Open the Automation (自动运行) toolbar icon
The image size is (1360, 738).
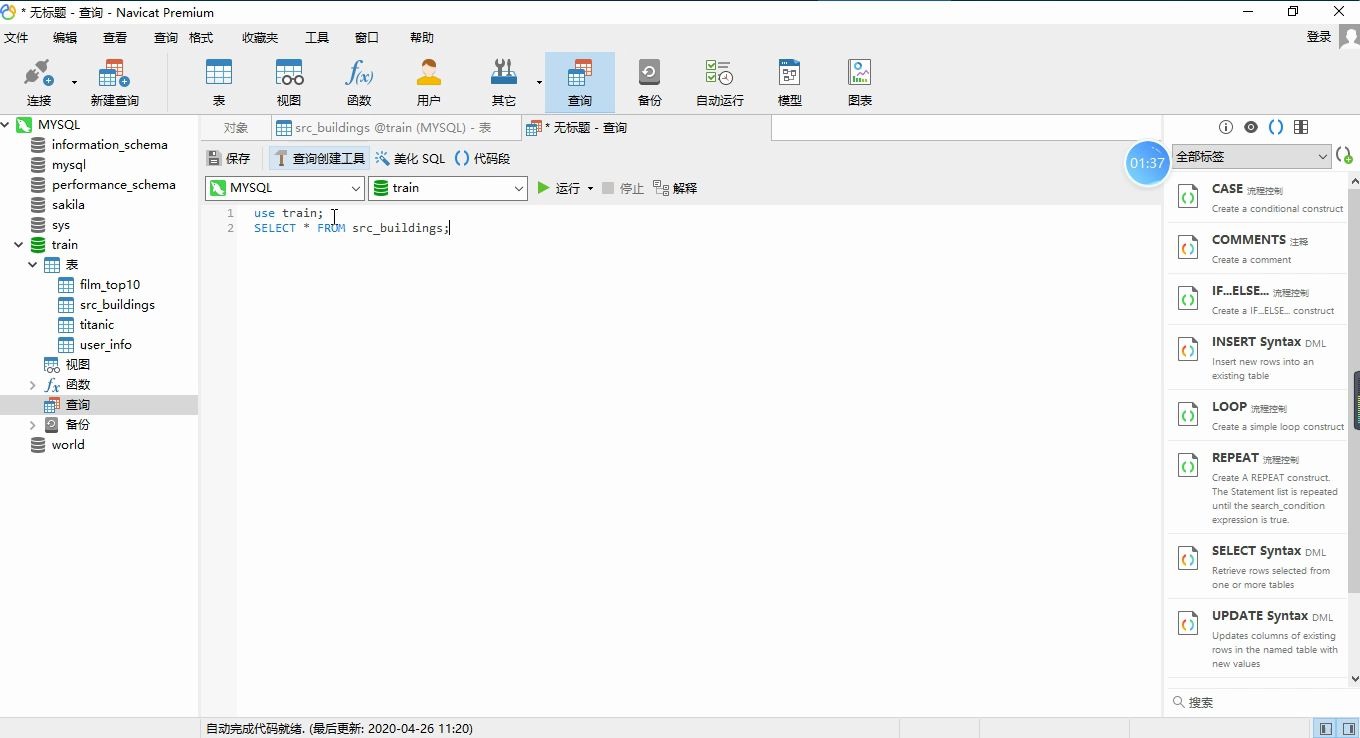(x=720, y=83)
